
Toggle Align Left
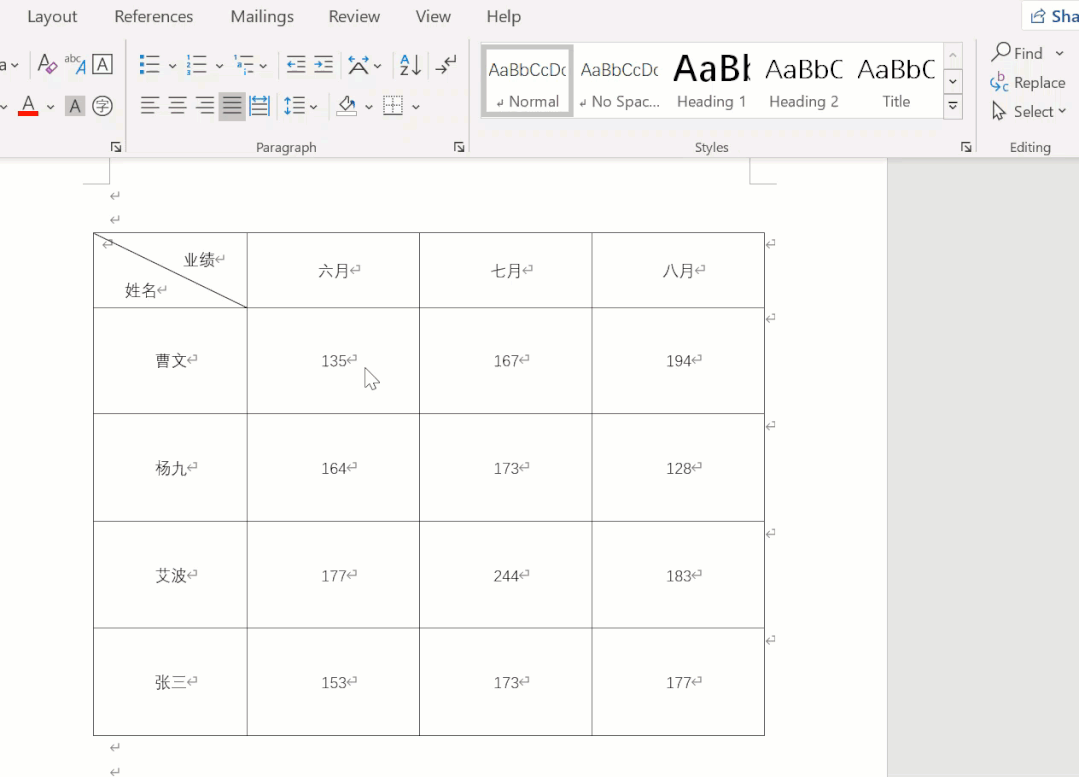[150, 106]
